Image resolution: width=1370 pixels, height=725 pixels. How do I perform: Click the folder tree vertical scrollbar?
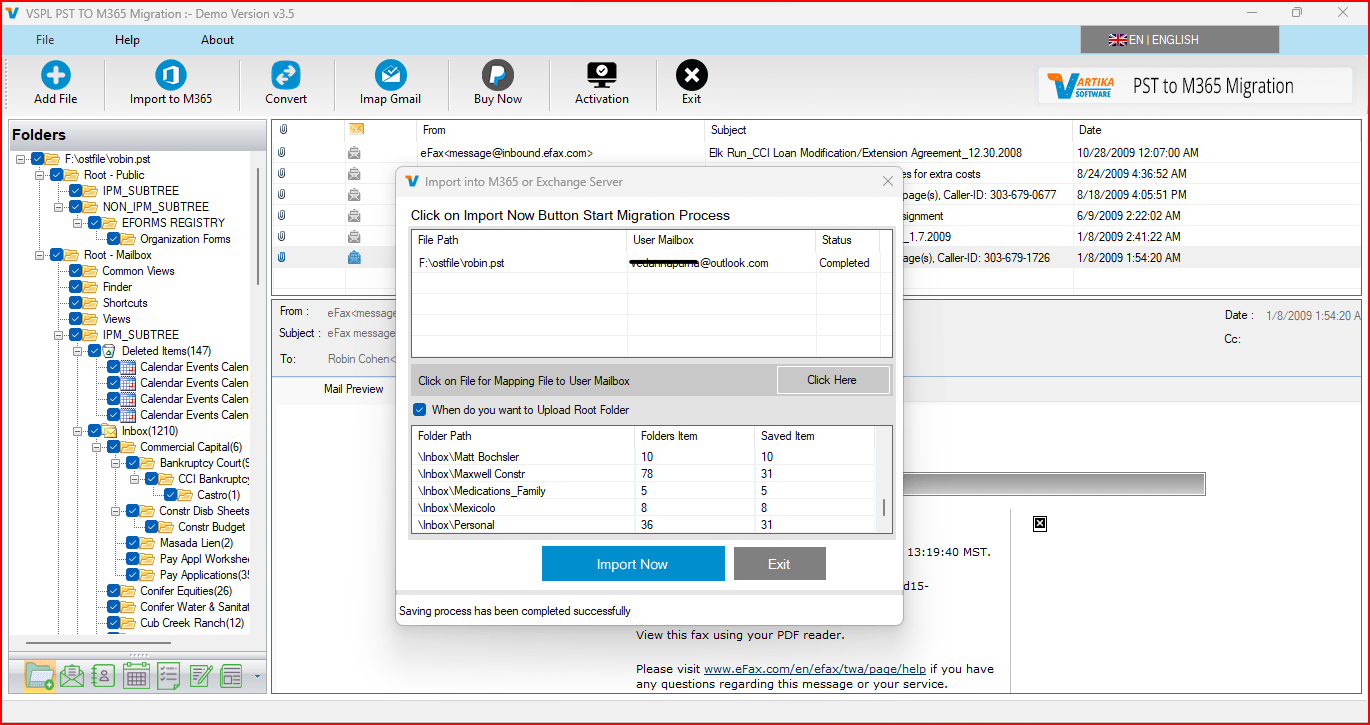[x=259, y=225]
